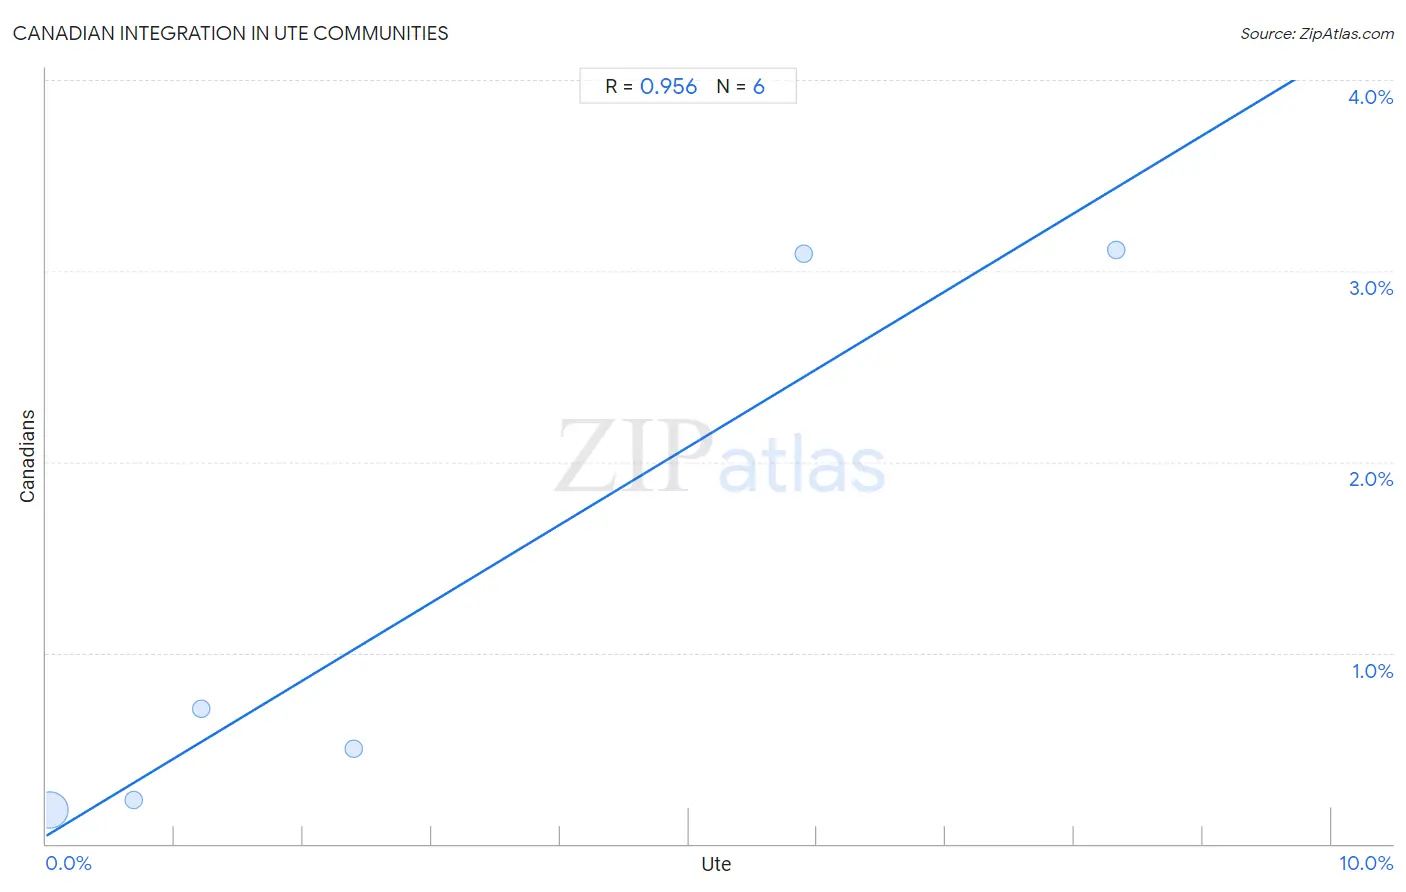
Task: Click the largest data bubble near the origin
Action: click(x=50, y=810)
